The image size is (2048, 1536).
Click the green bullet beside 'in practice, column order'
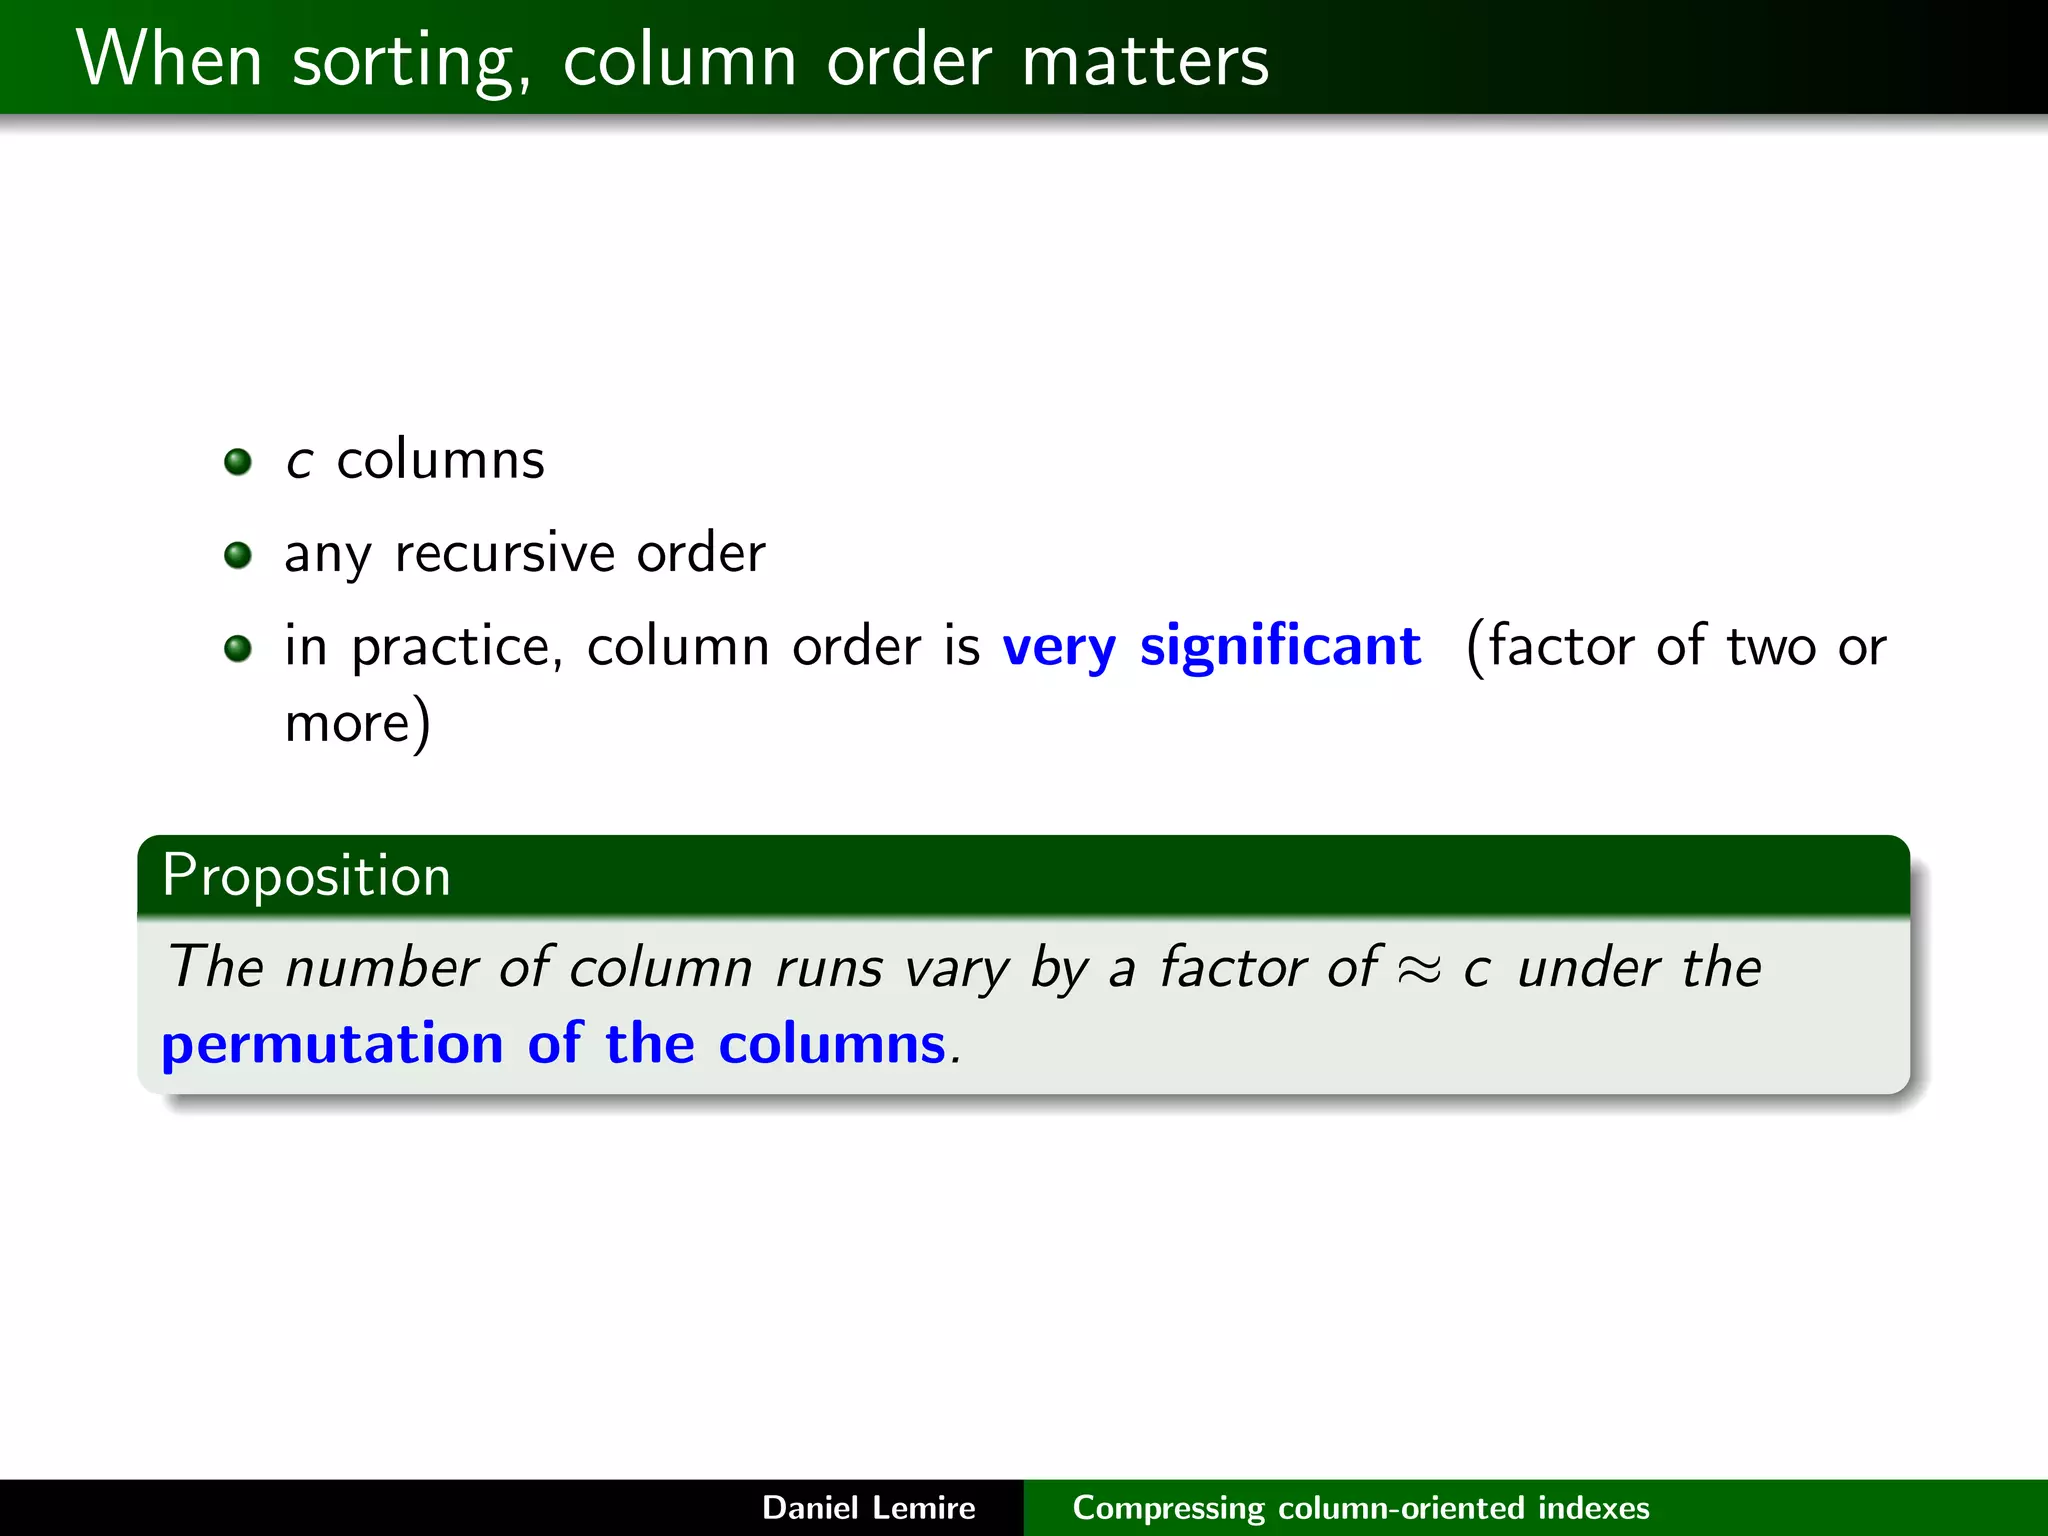click(x=238, y=648)
